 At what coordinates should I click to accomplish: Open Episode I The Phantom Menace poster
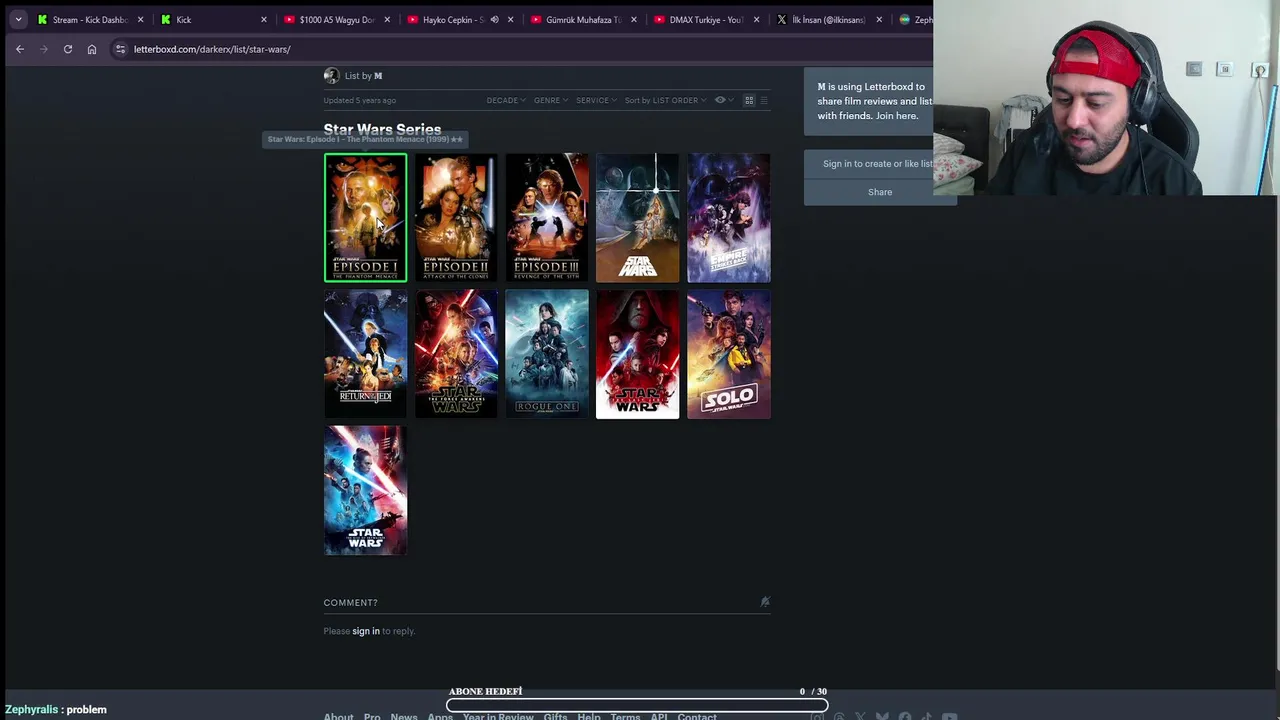coord(365,217)
